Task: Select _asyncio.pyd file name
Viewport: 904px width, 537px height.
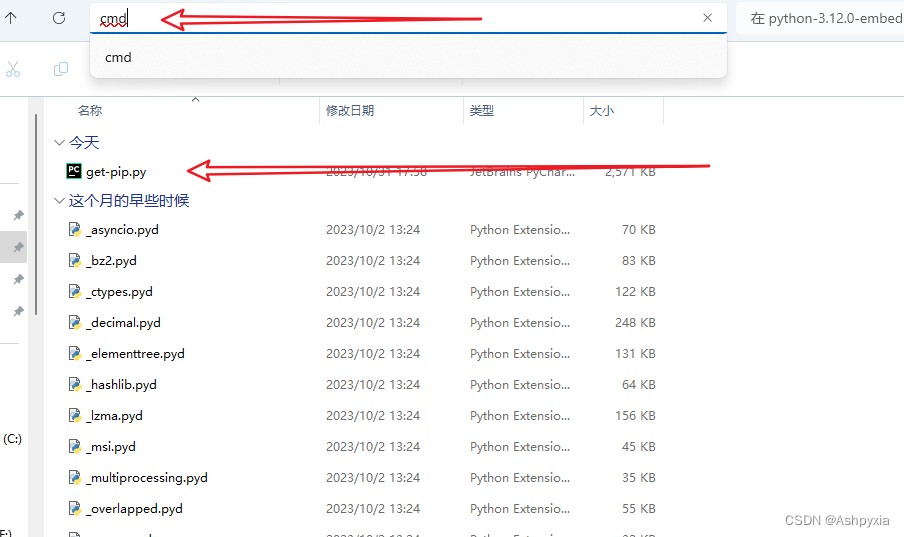Action: [122, 230]
